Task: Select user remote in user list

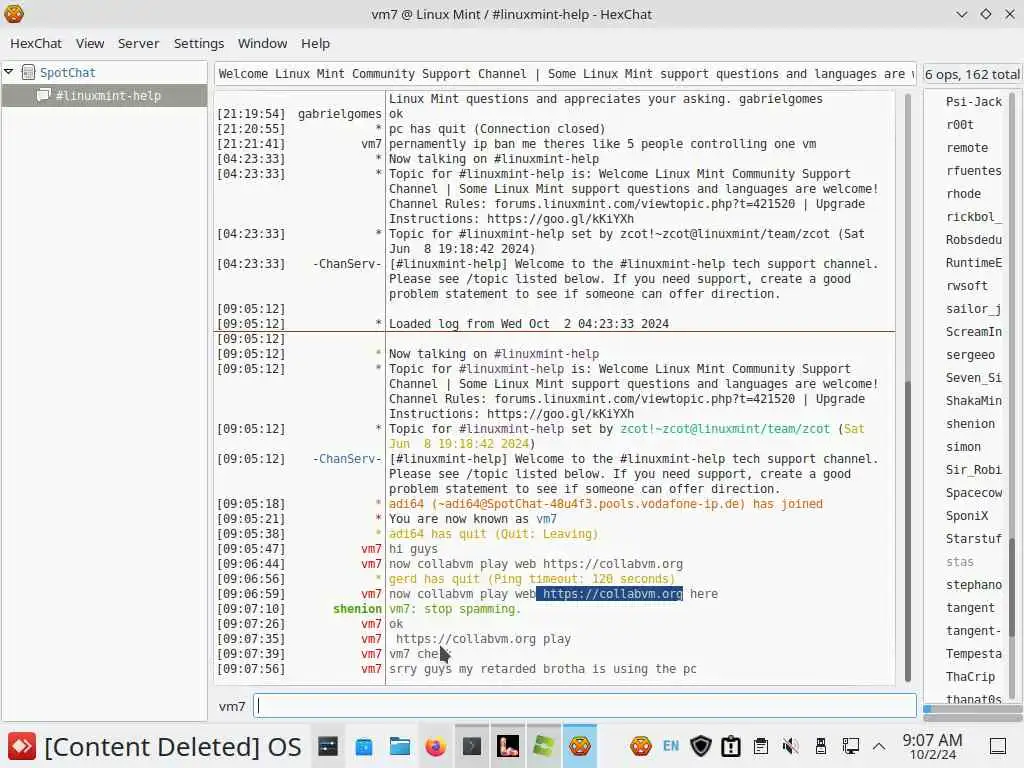Action: point(967,148)
